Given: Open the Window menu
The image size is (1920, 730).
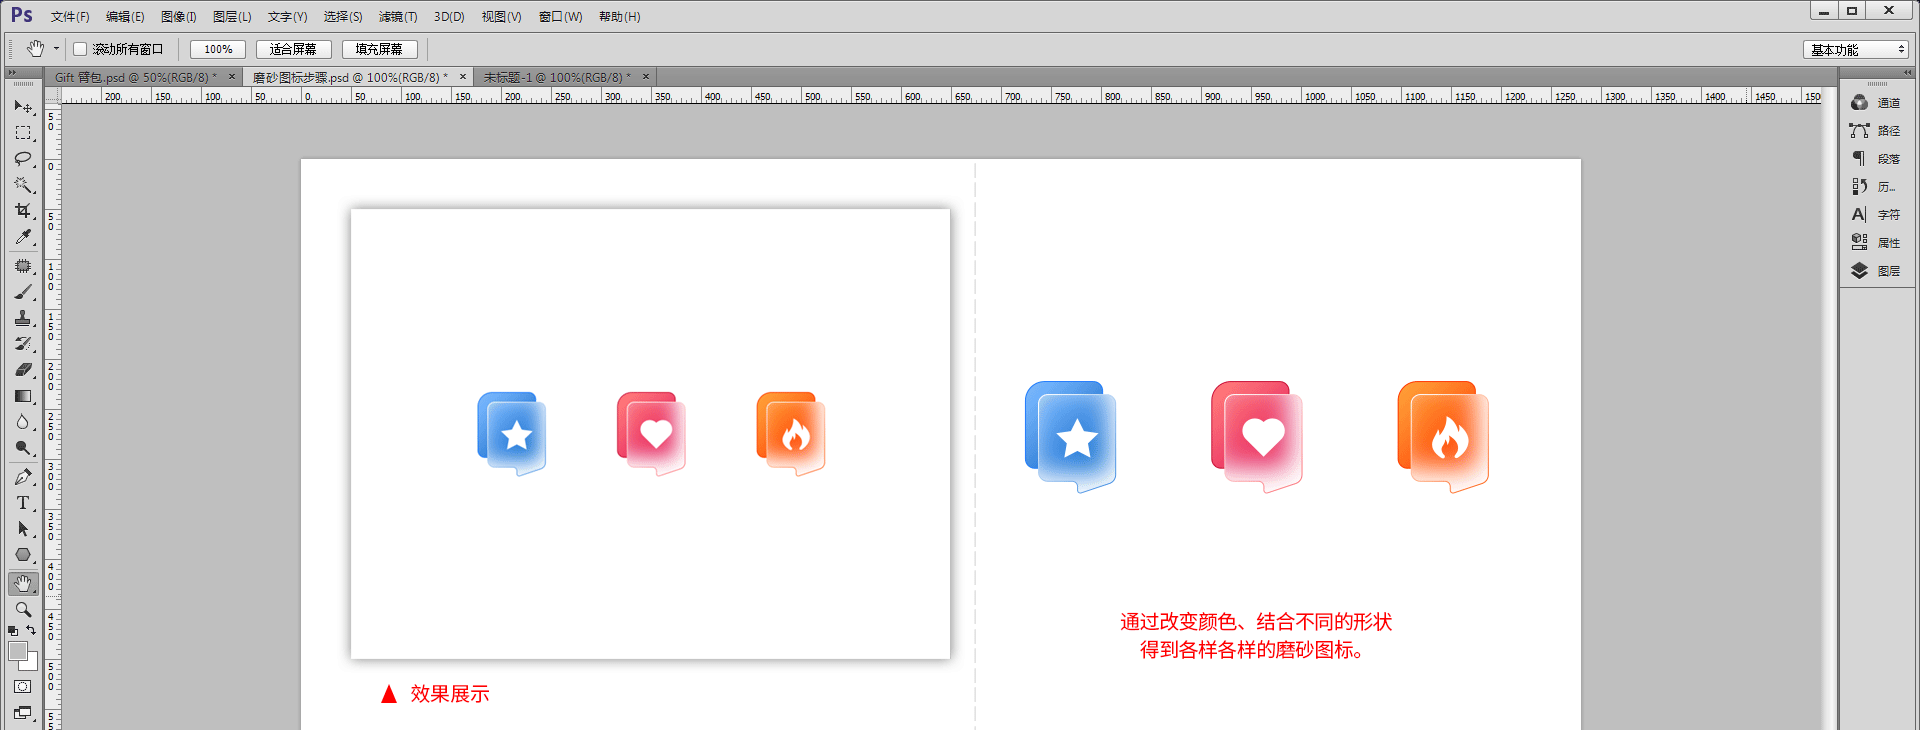Looking at the screenshot, I should point(560,17).
